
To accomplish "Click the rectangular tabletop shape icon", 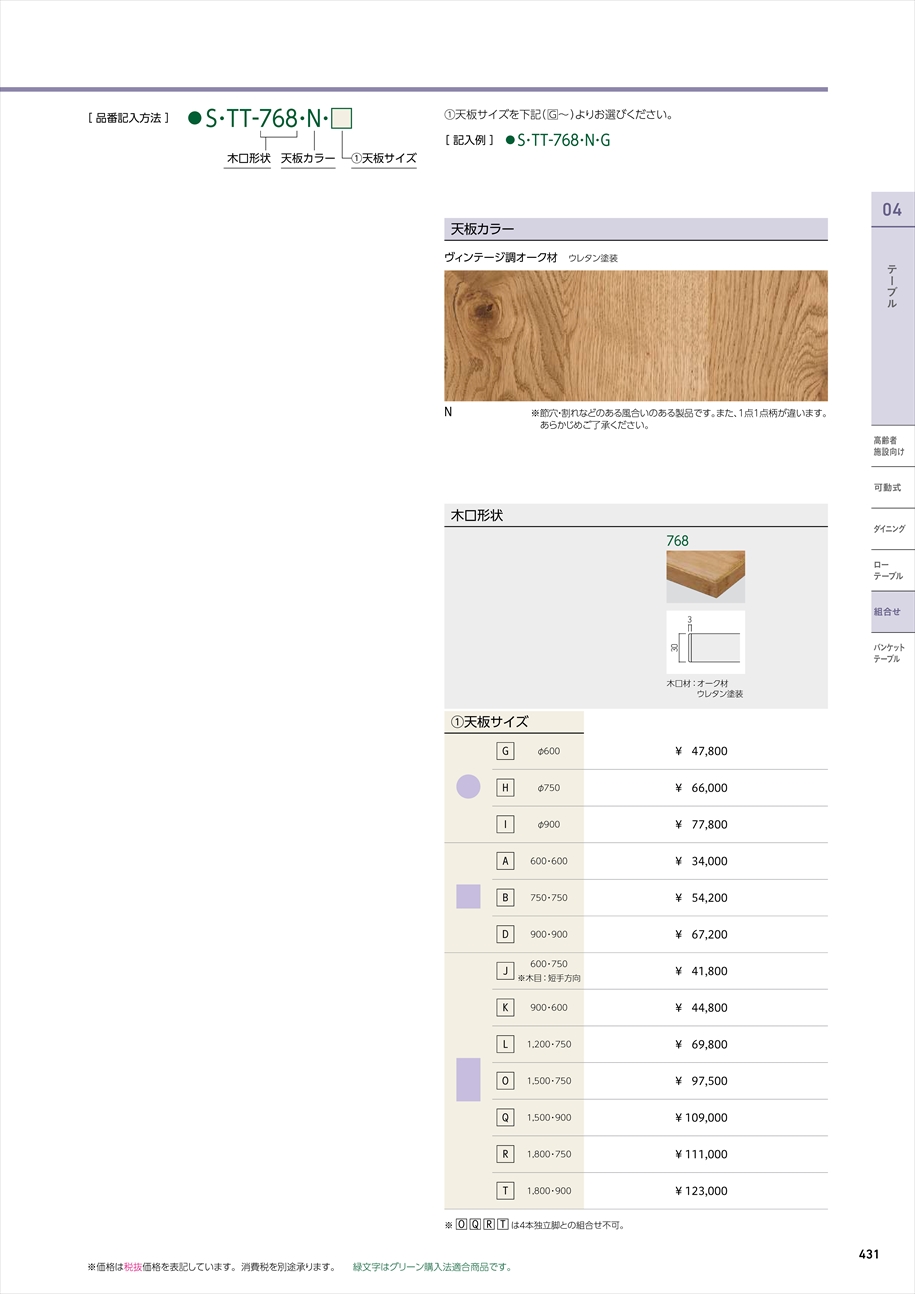I will coord(468,1080).
